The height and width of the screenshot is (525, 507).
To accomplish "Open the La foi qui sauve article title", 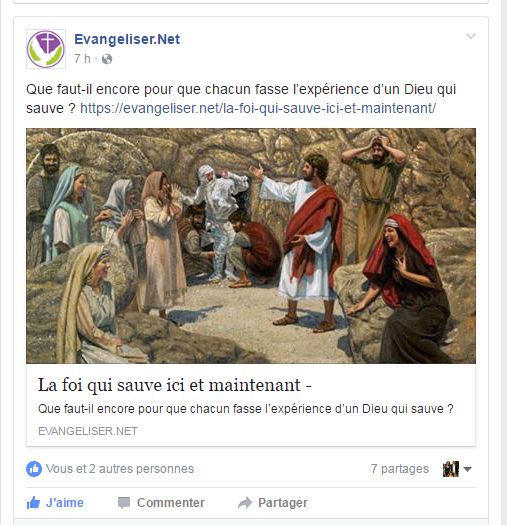I will (175, 385).
